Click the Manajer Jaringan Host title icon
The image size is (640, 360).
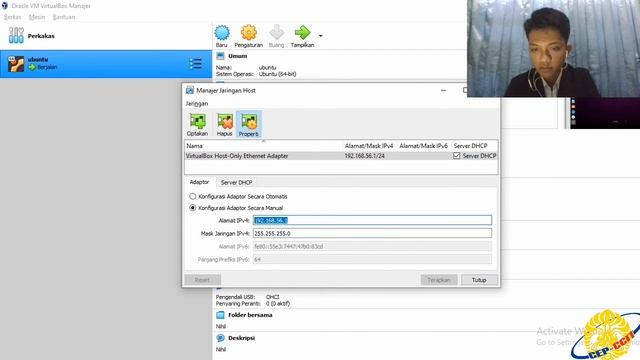pyautogui.click(x=190, y=90)
